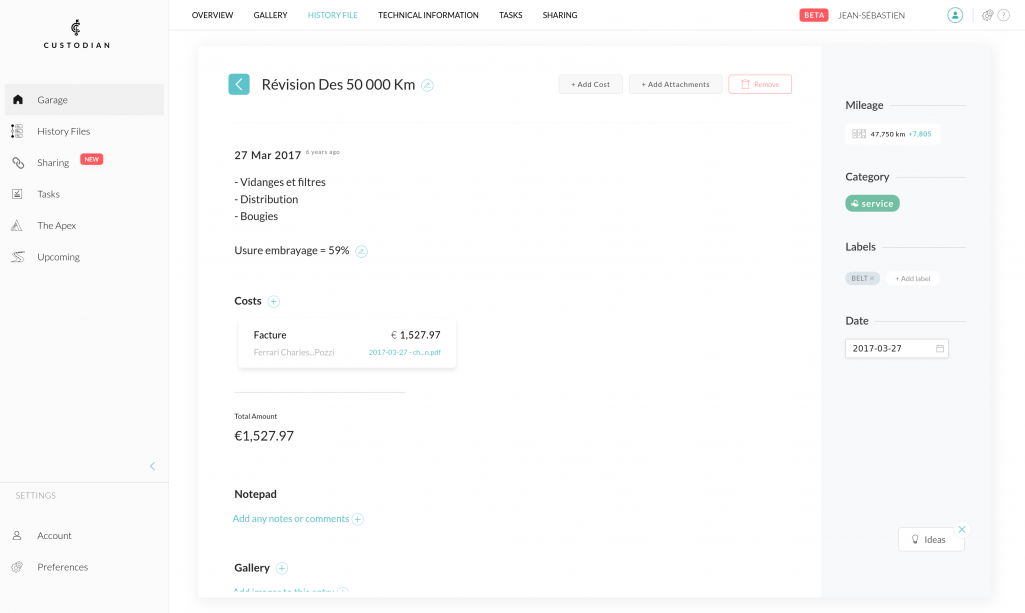The width and height of the screenshot is (1025, 613).
Task: Click the Usure embrayage = 59% text
Action: (x=292, y=250)
